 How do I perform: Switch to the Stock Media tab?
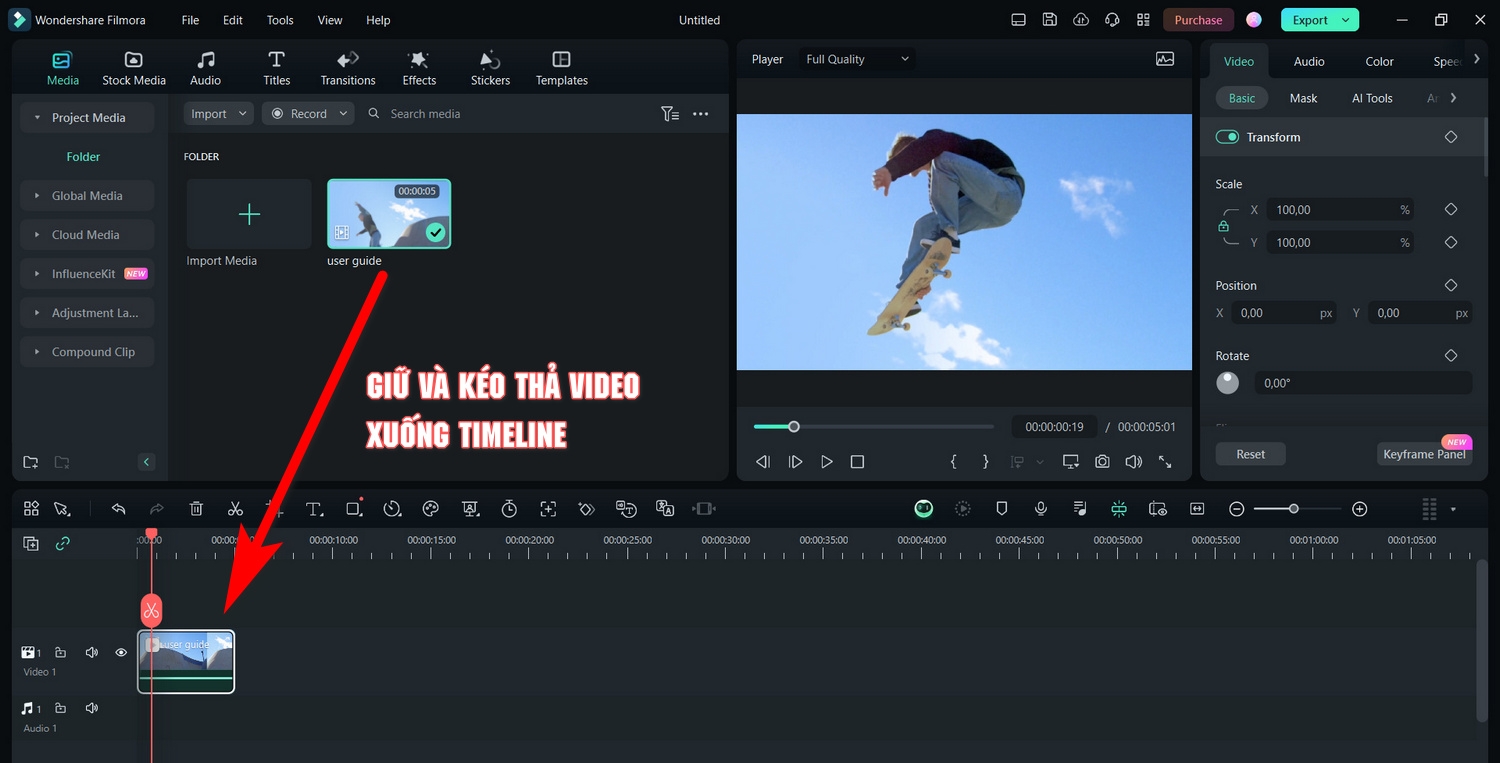(134, 67)
